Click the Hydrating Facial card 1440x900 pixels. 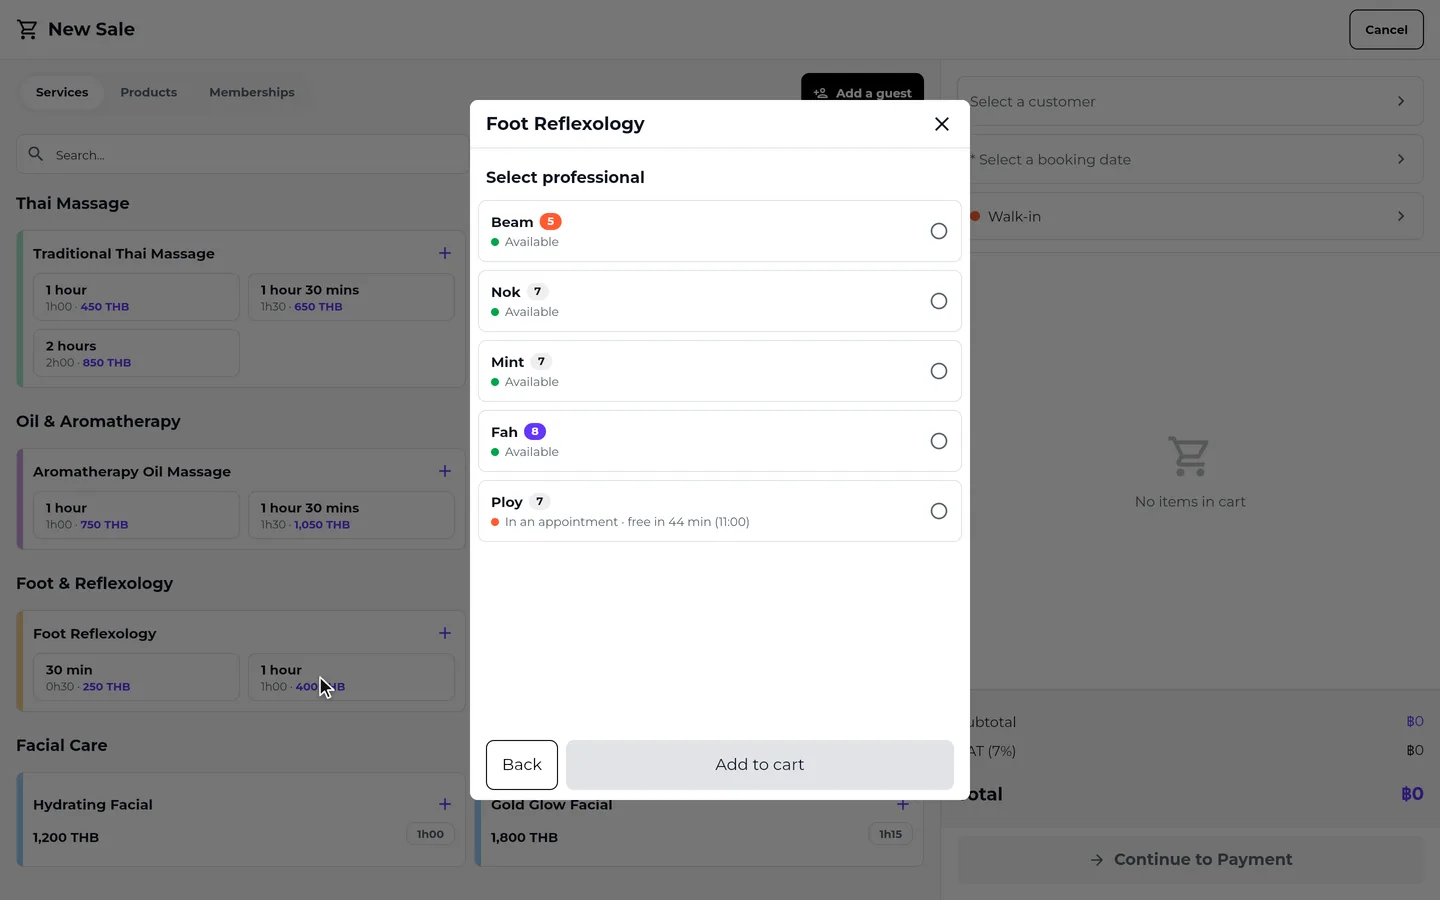tap(242, 820)
